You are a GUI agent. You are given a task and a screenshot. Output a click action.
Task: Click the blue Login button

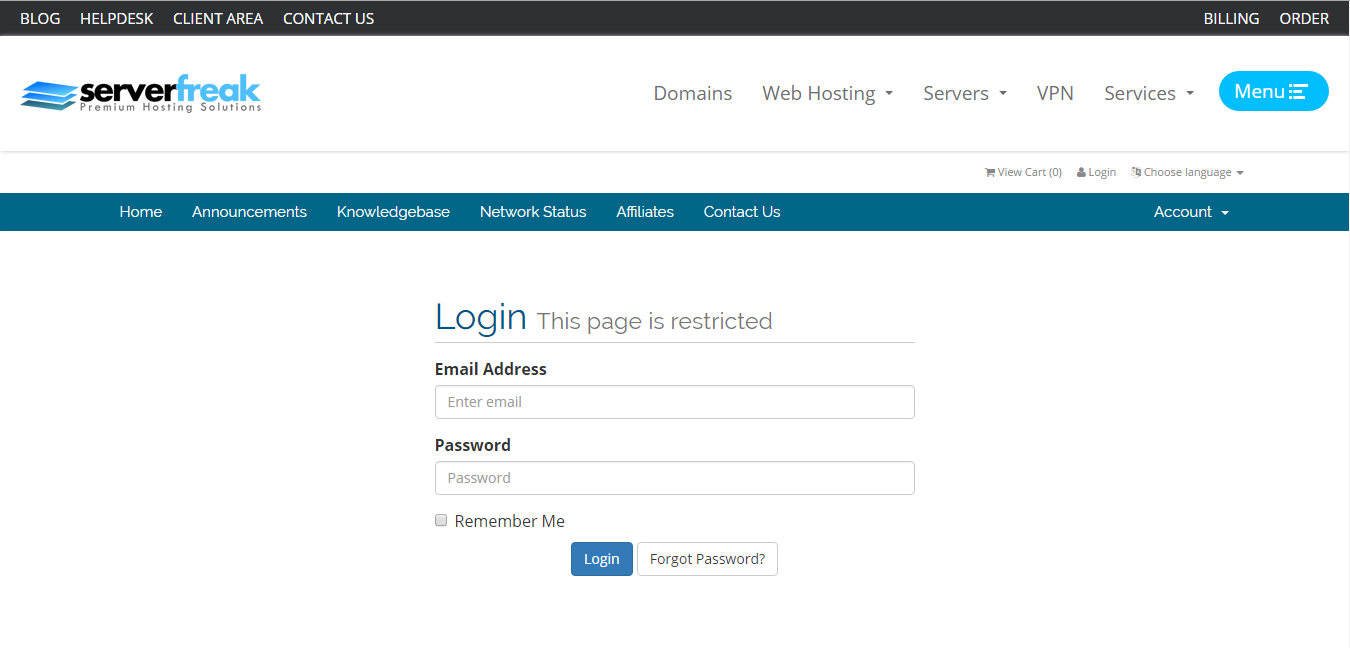pyautogui.click(x=602, y=559)
